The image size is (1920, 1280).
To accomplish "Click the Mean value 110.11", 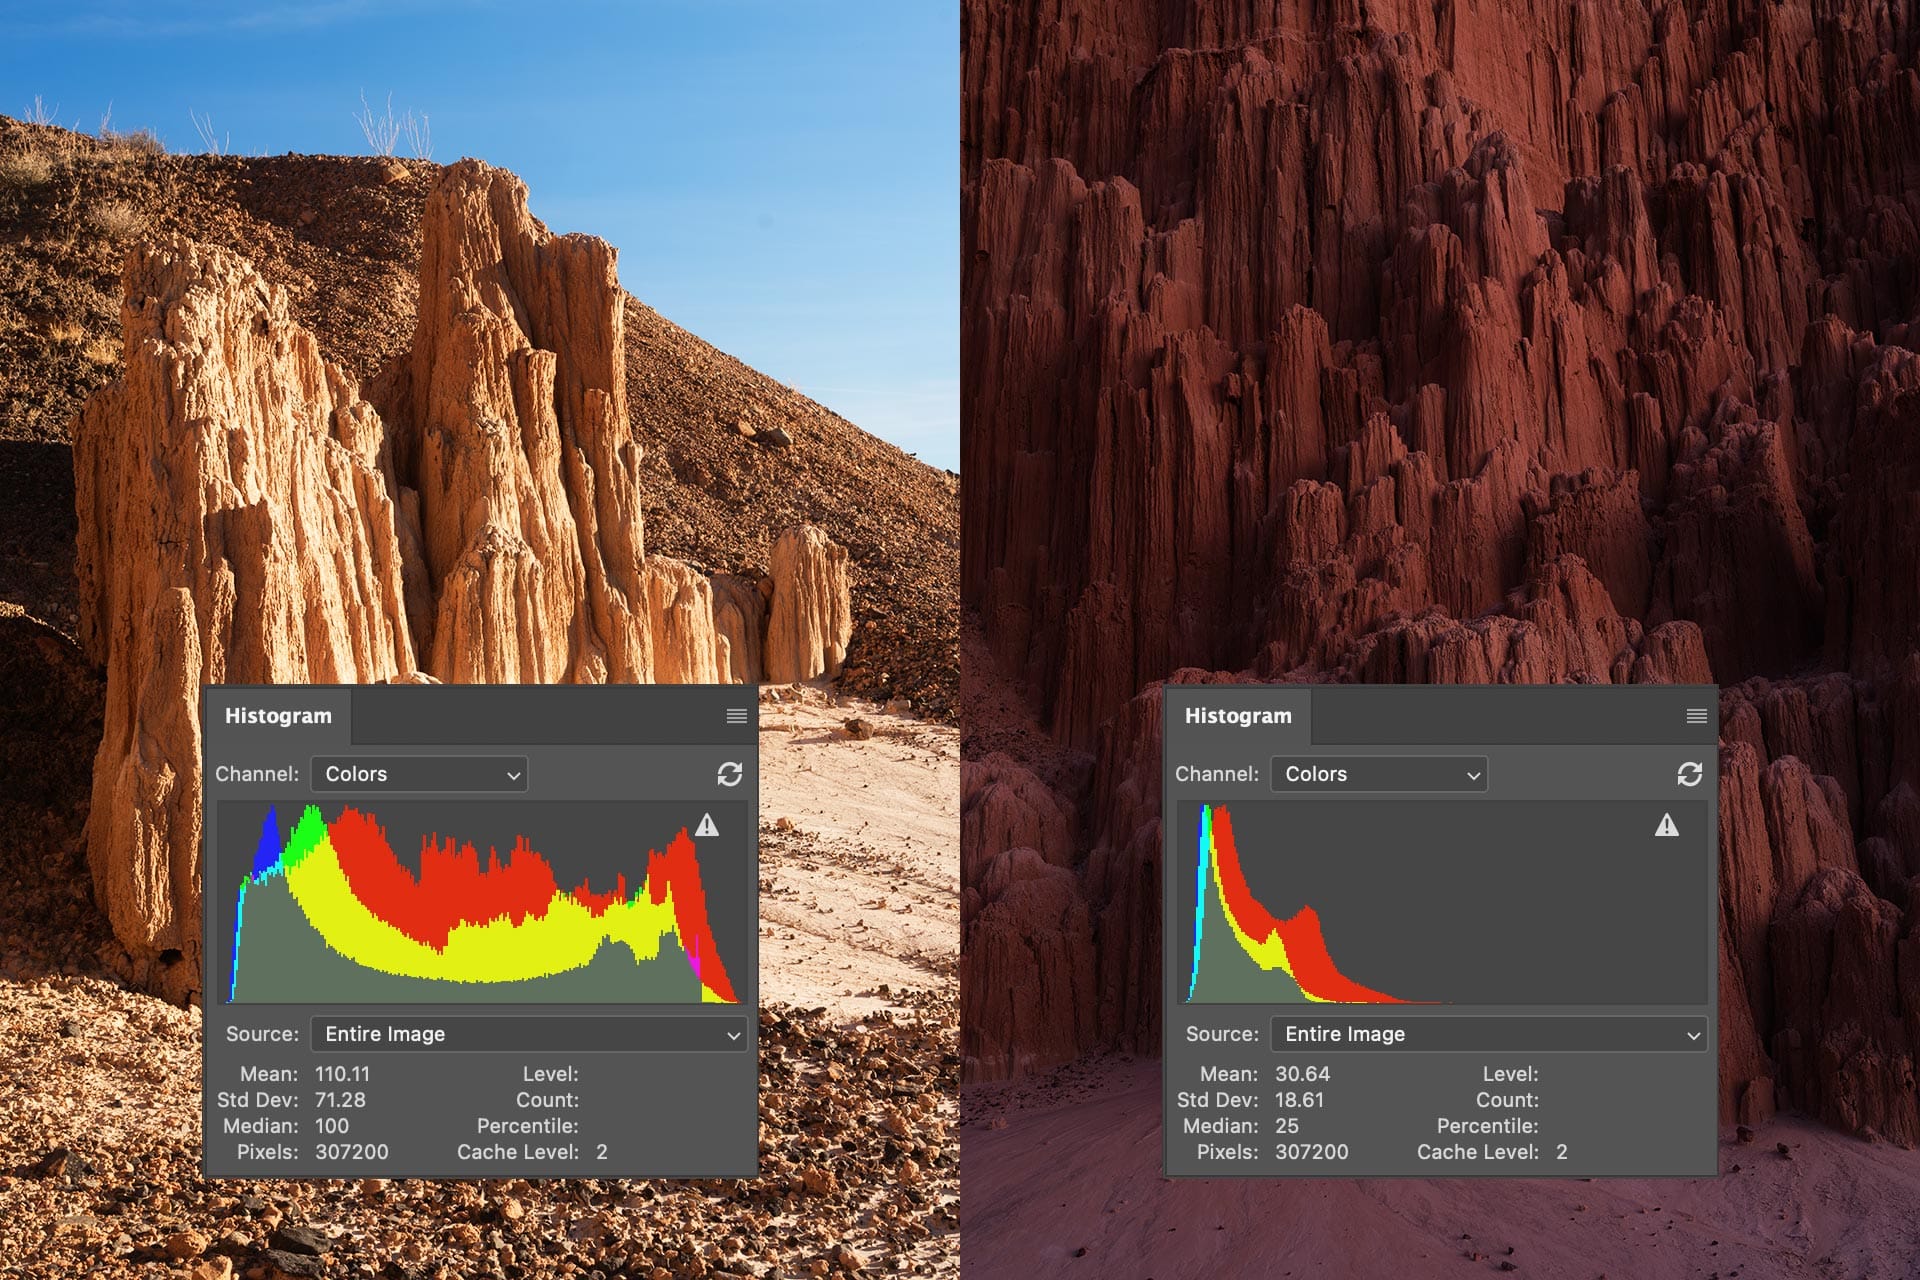I will pyautogui.click(x=342, y=1074).
